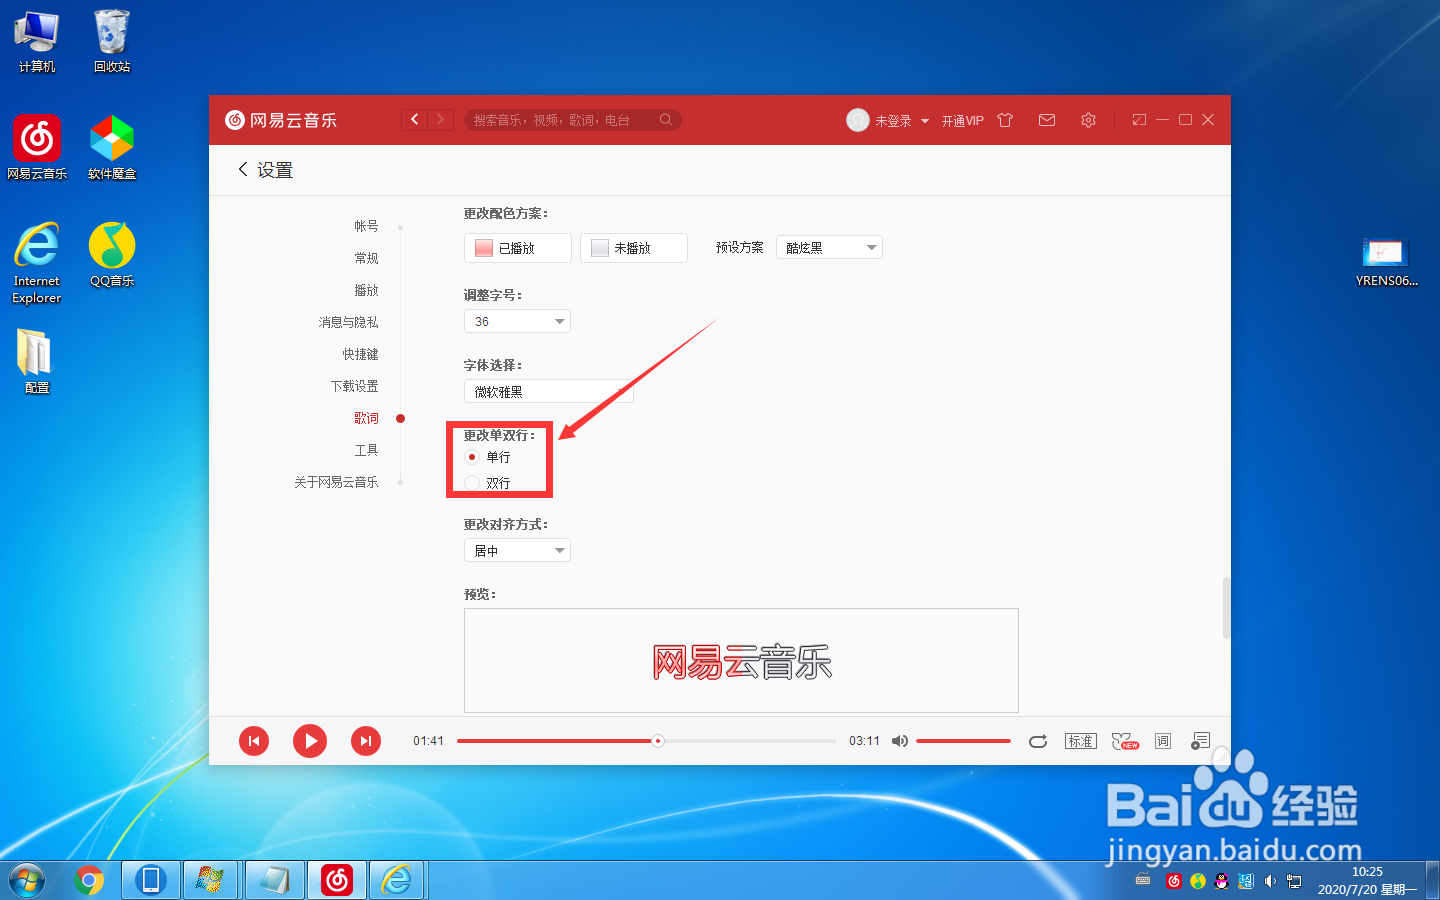Select the 单行 radio button
The width and height of the screenshot is (1440, 900).
click(x=472, y=457)
